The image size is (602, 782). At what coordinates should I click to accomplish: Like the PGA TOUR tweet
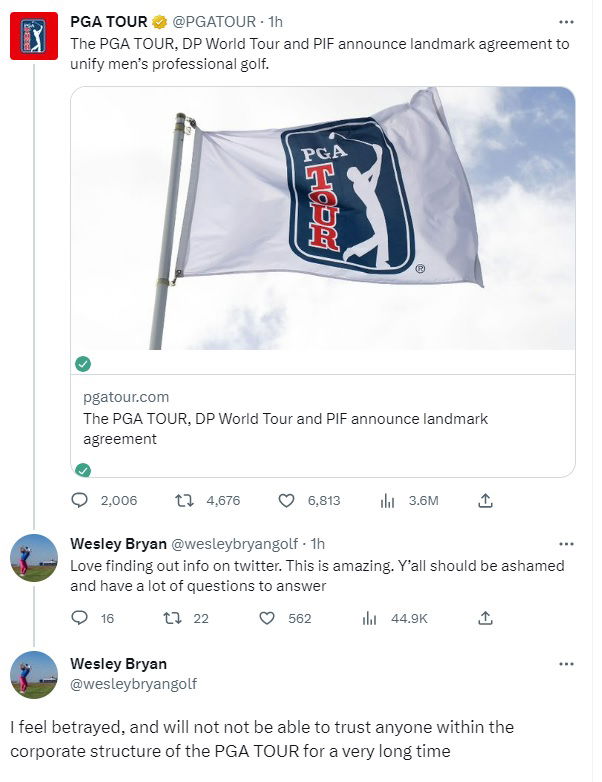286,500
